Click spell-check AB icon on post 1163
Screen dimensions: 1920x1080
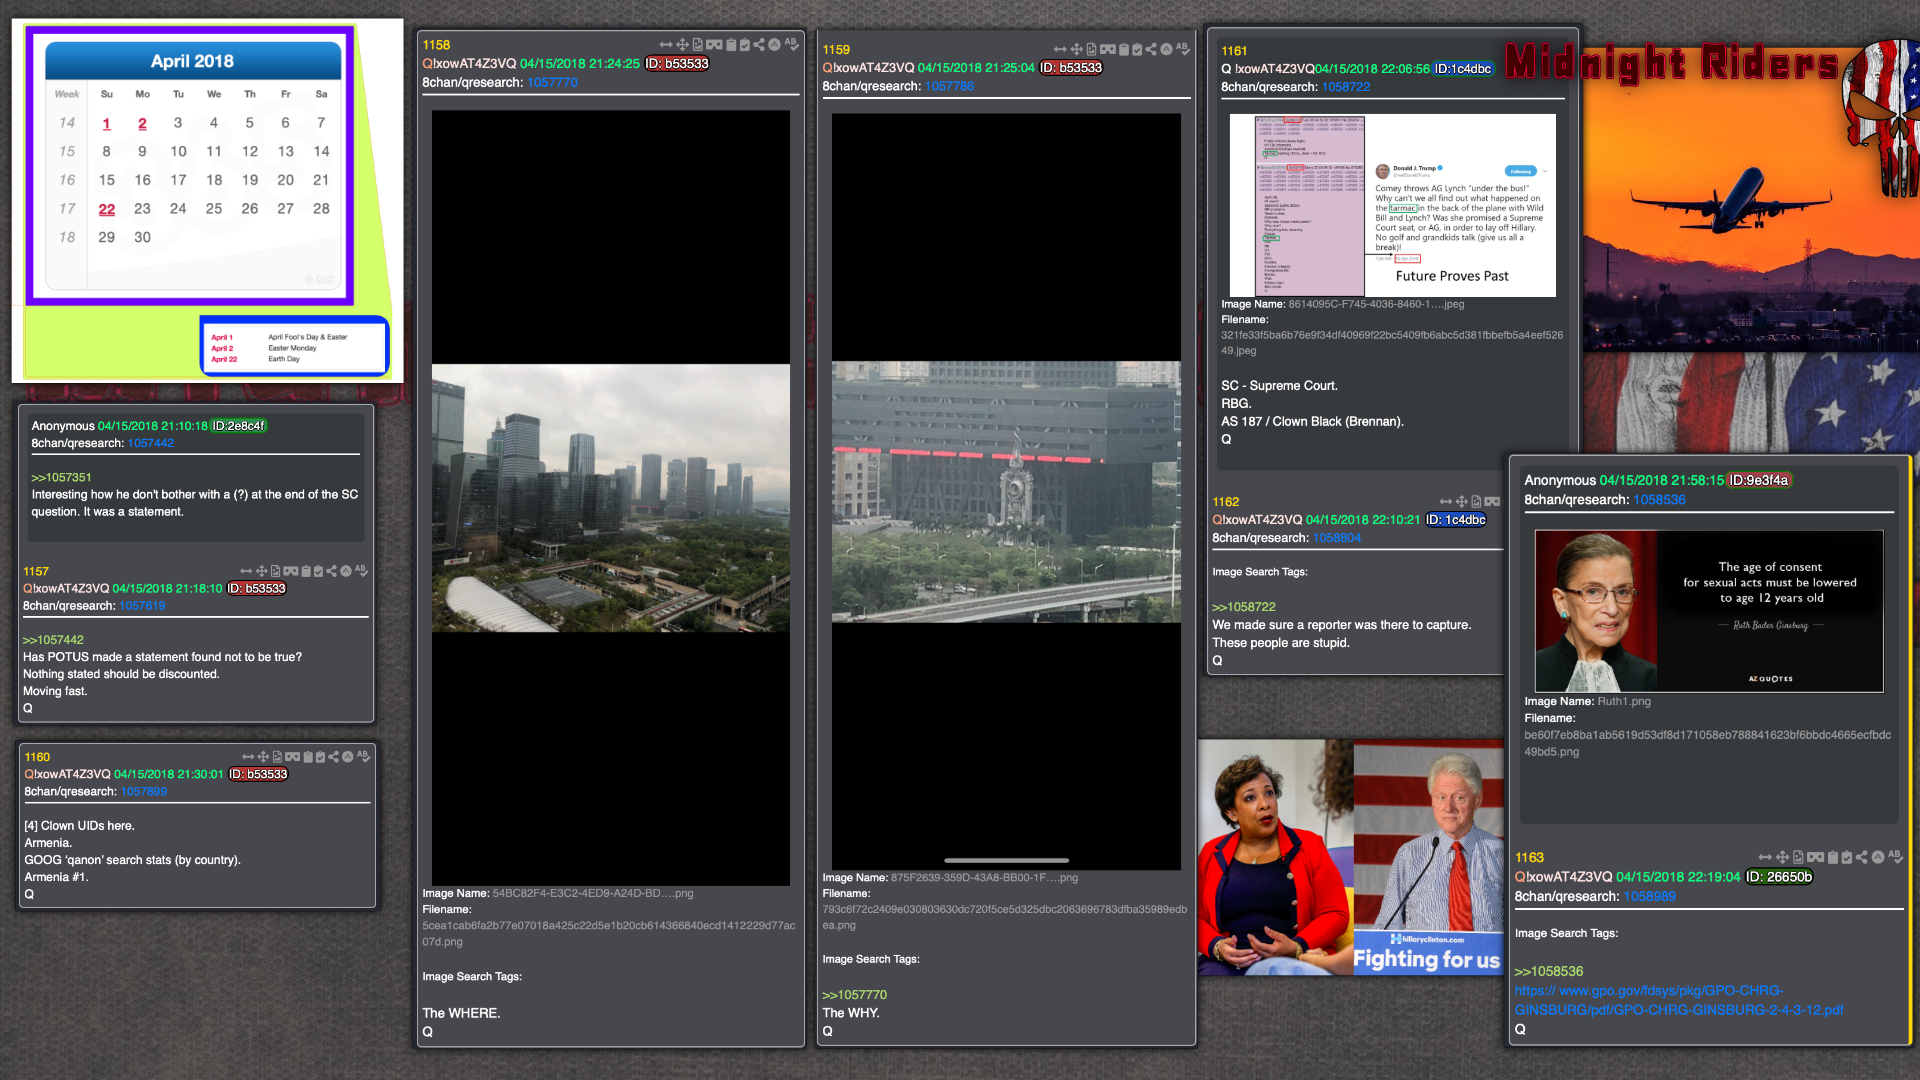1897,857
